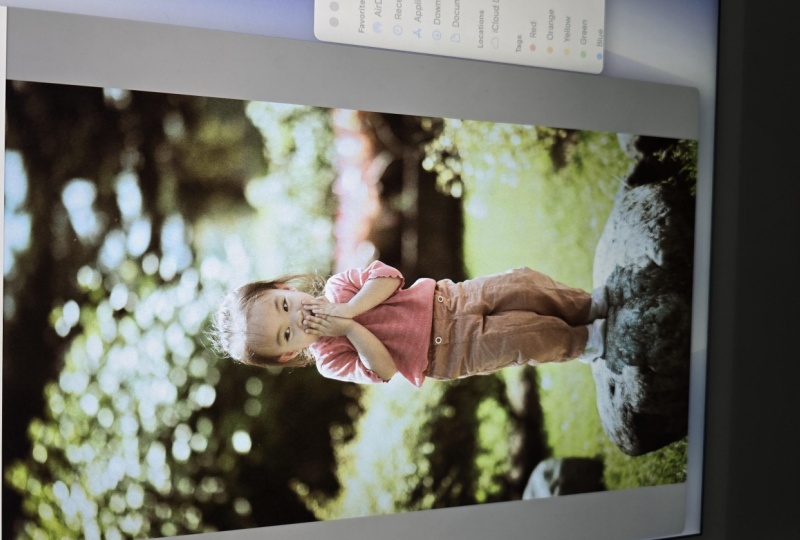
Task: Select the Blue tag
Action: (x=599, y=43)
